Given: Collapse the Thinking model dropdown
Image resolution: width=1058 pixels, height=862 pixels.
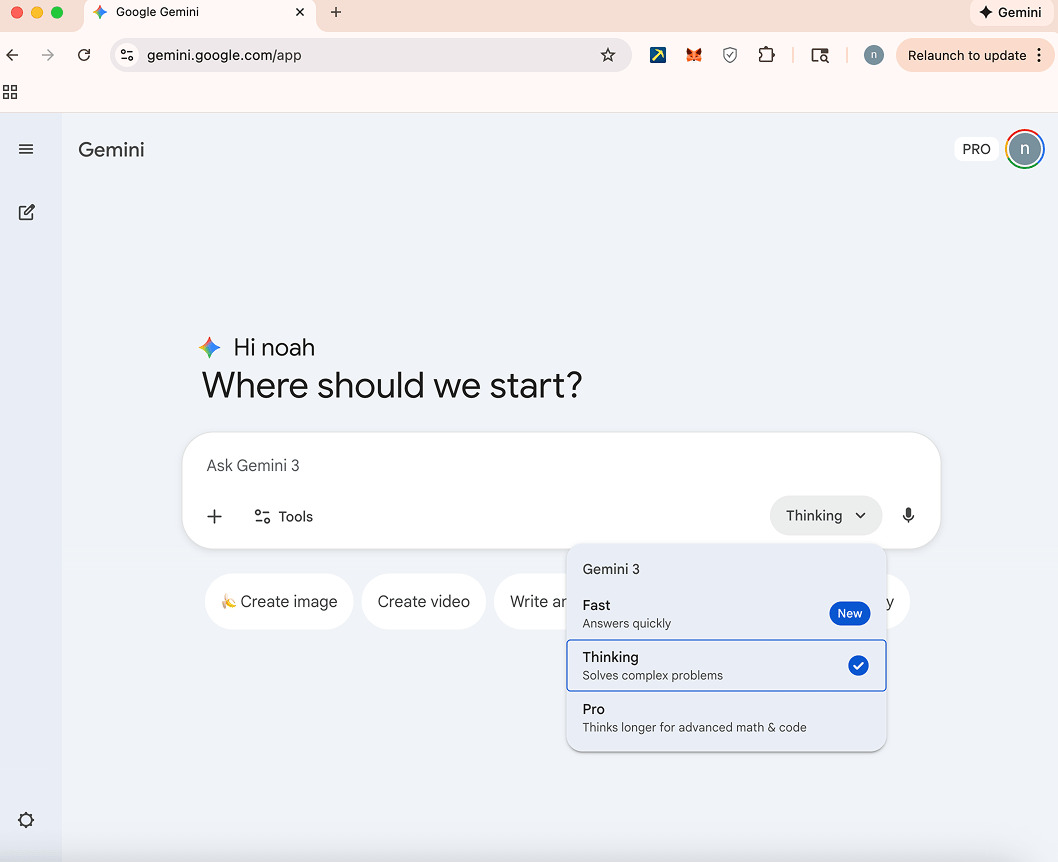Looking at the screenshot, I should [x=826, y=516].
